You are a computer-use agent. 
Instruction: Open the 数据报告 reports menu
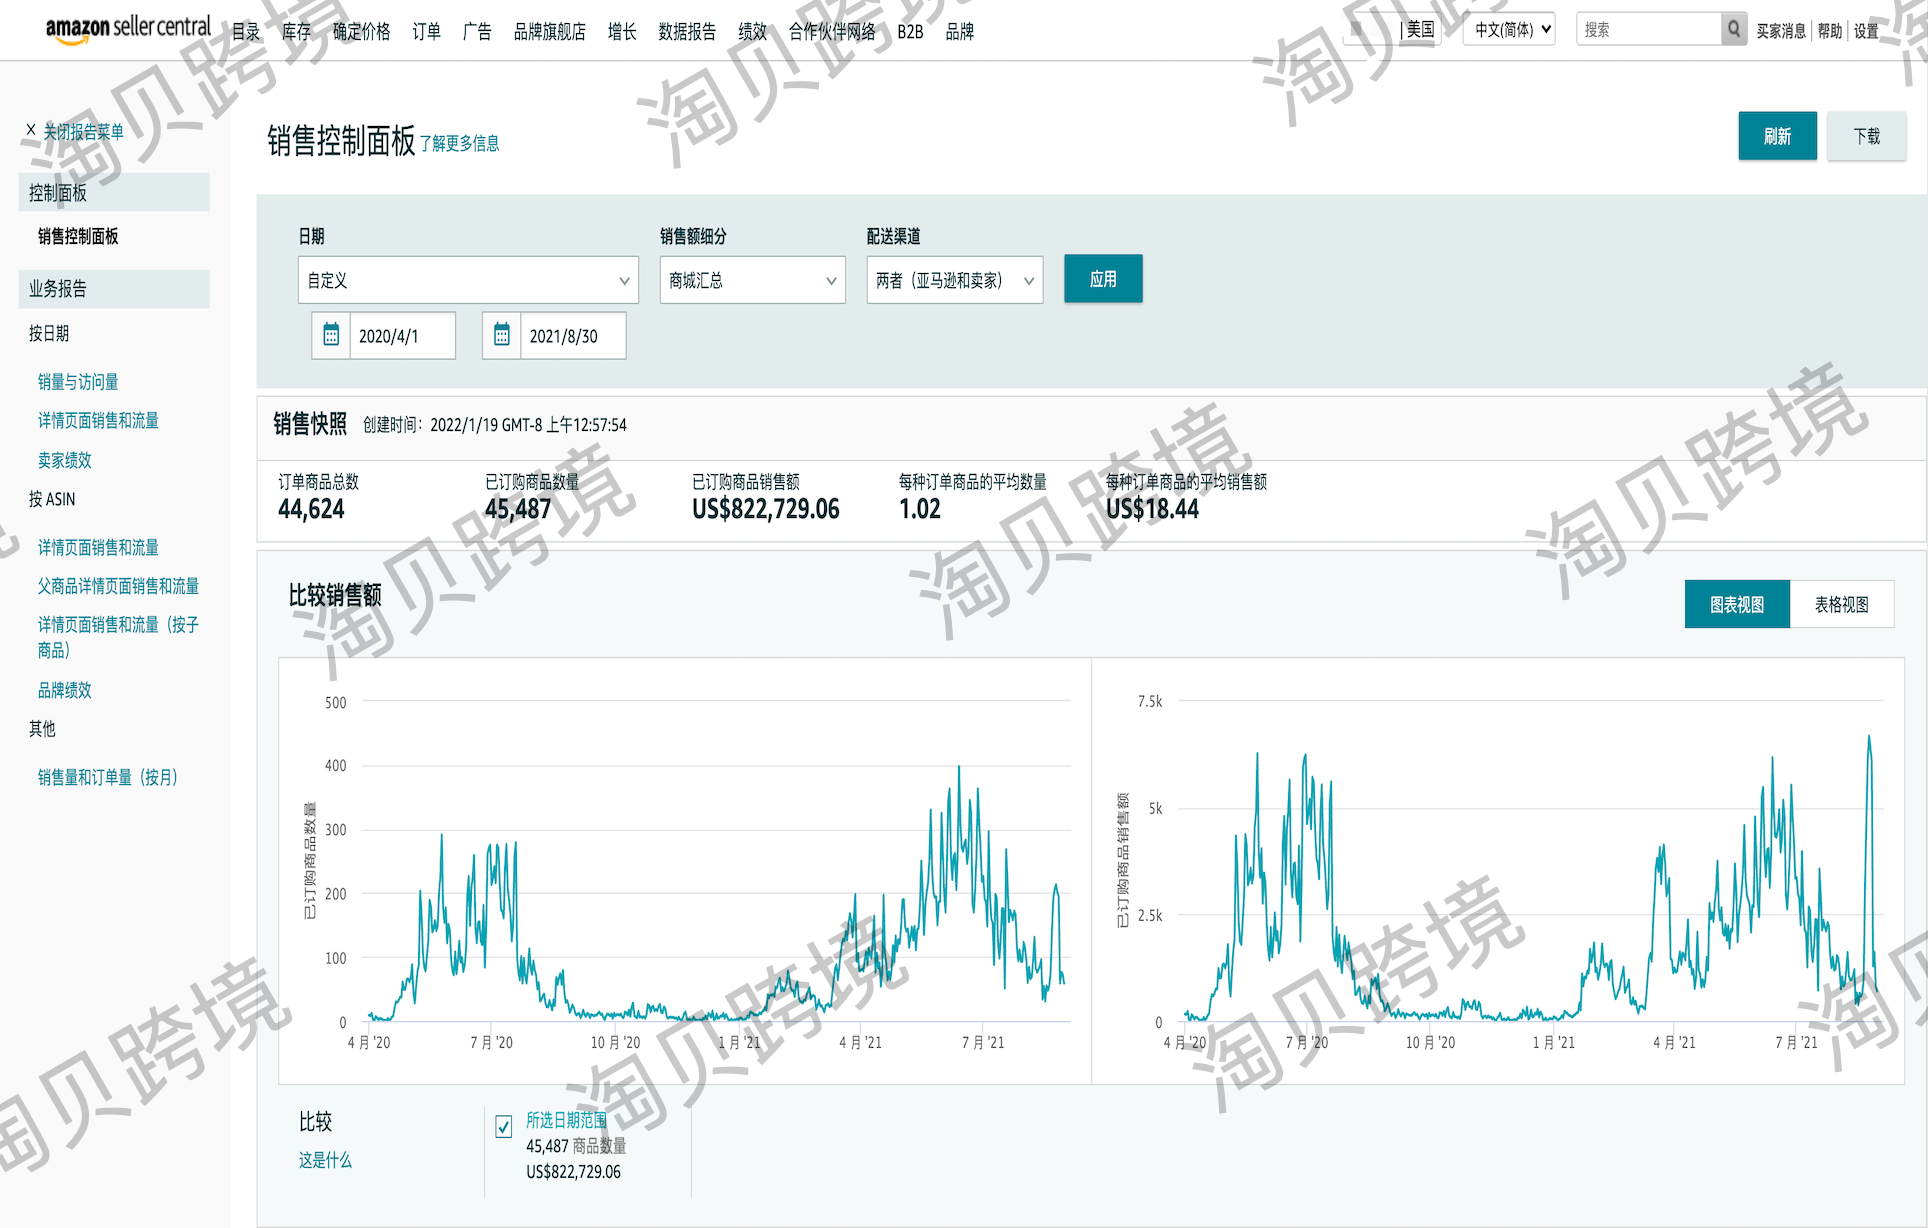tap(687, 32)
